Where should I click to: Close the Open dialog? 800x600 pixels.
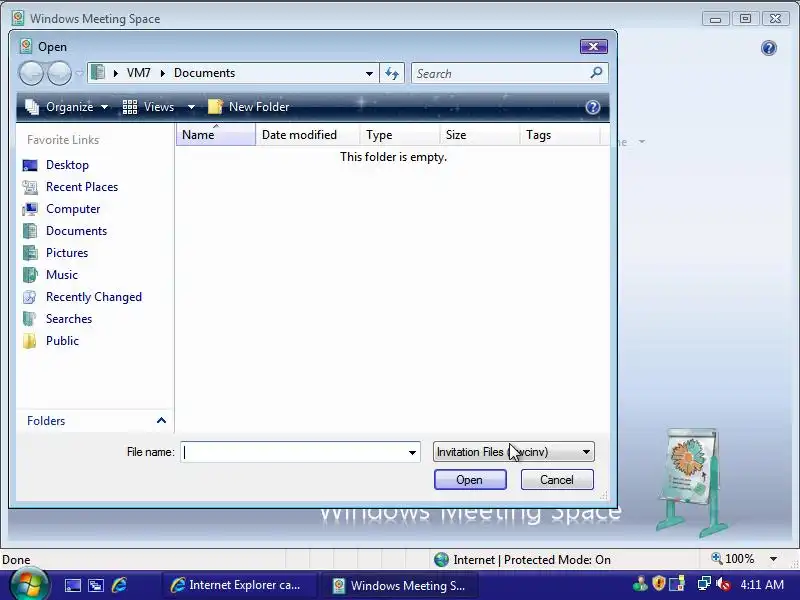click(593, 46)
